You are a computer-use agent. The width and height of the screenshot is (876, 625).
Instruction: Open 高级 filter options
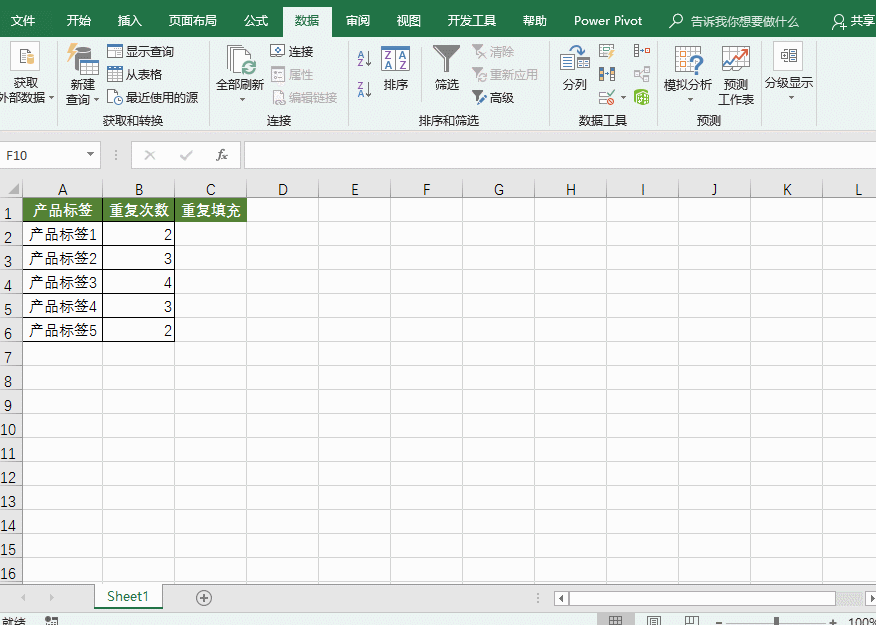coord(493,98)
